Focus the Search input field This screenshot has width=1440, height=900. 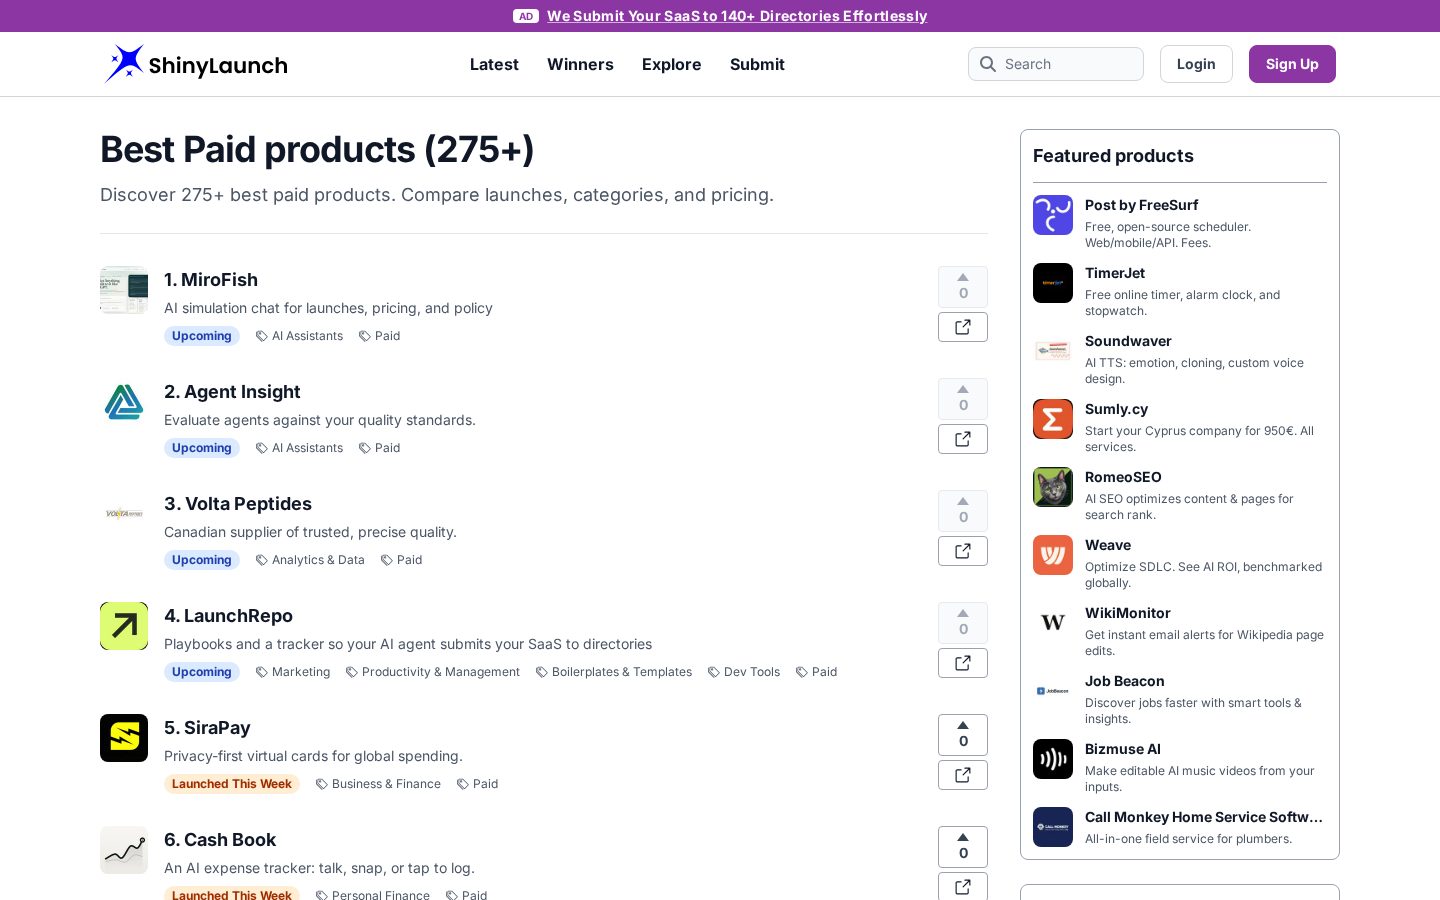click(1056, 64)
